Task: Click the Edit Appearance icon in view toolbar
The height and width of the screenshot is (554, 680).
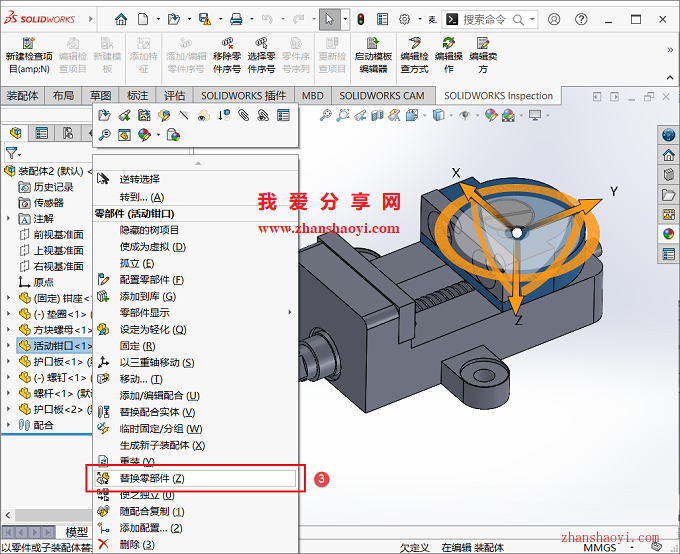Action: click(x=491, y=115)
